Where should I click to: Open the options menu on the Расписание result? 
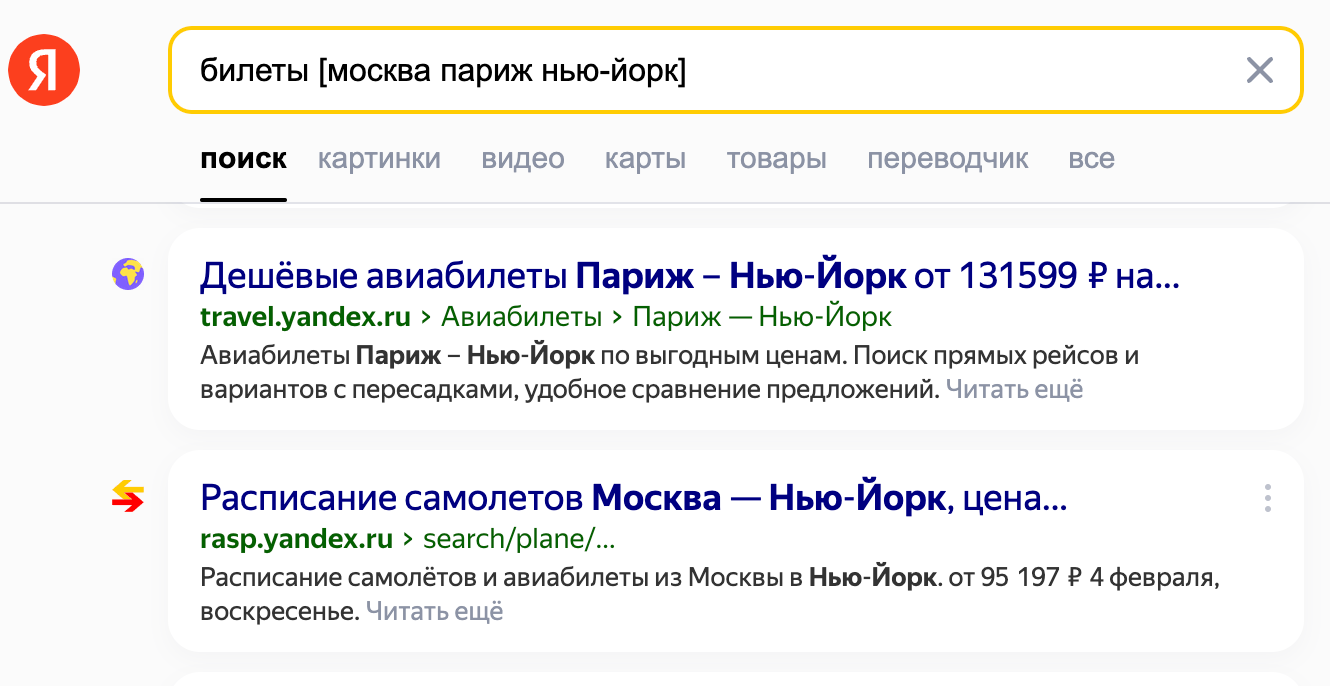point(1267,496)
